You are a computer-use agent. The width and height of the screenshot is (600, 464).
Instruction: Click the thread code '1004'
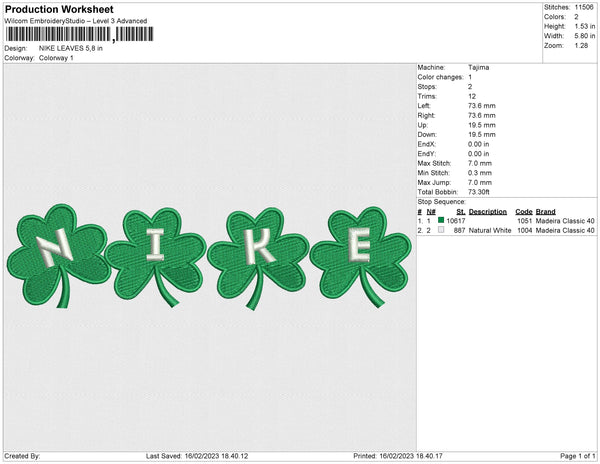coord(525,230)
